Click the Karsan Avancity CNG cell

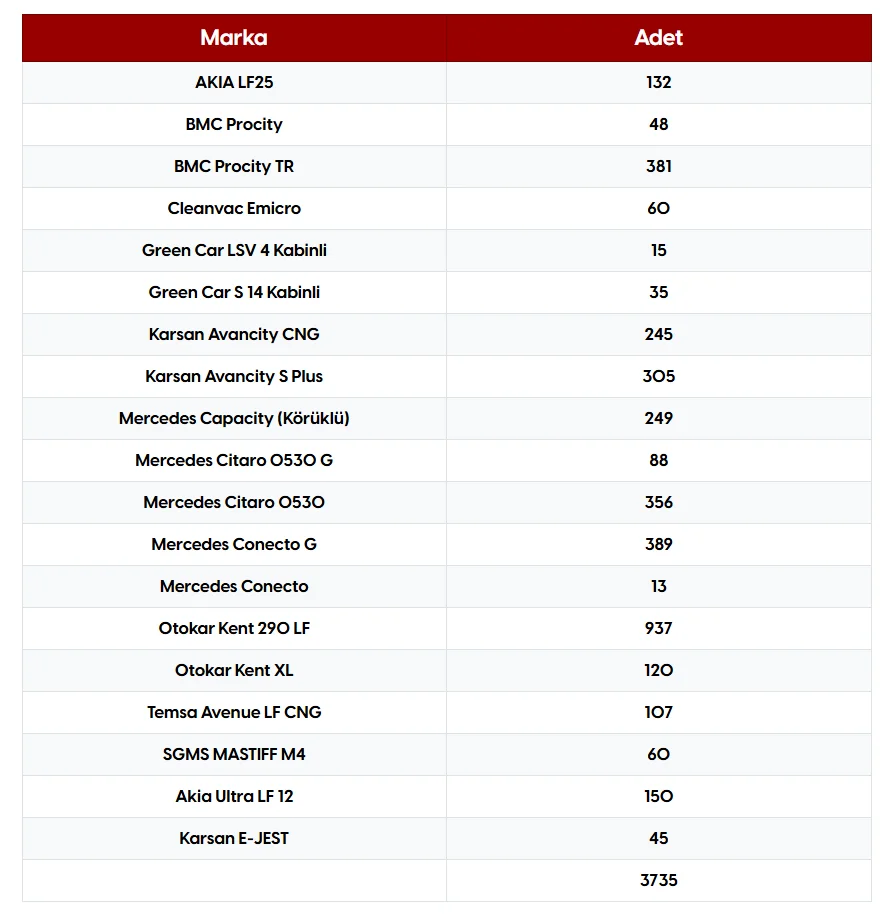pos(234,334)
